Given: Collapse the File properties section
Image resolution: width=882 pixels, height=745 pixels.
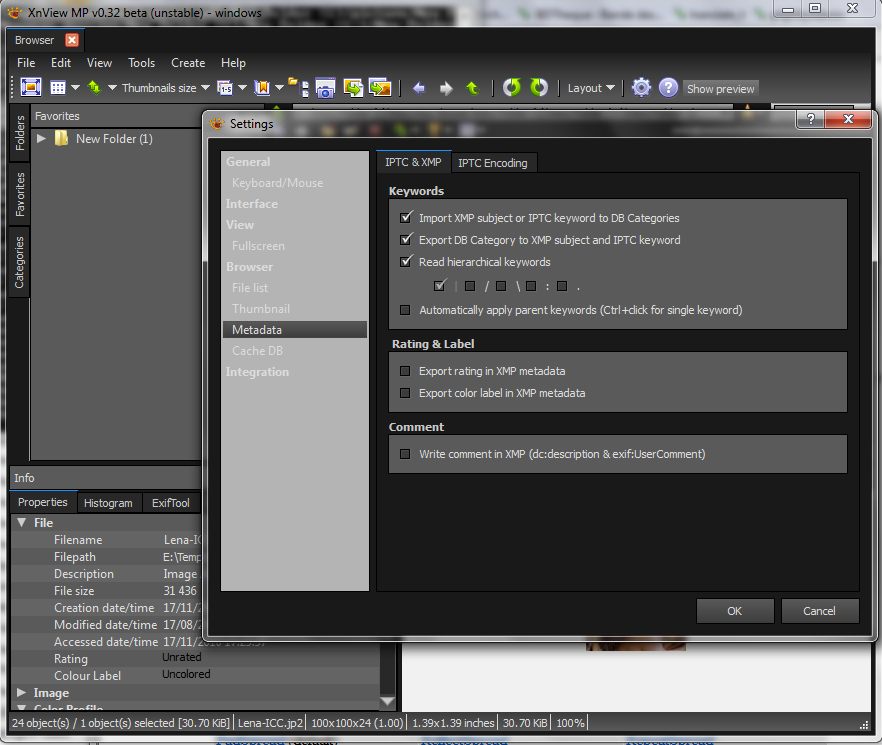Looking at the screenshot, I should click(22, 522).
